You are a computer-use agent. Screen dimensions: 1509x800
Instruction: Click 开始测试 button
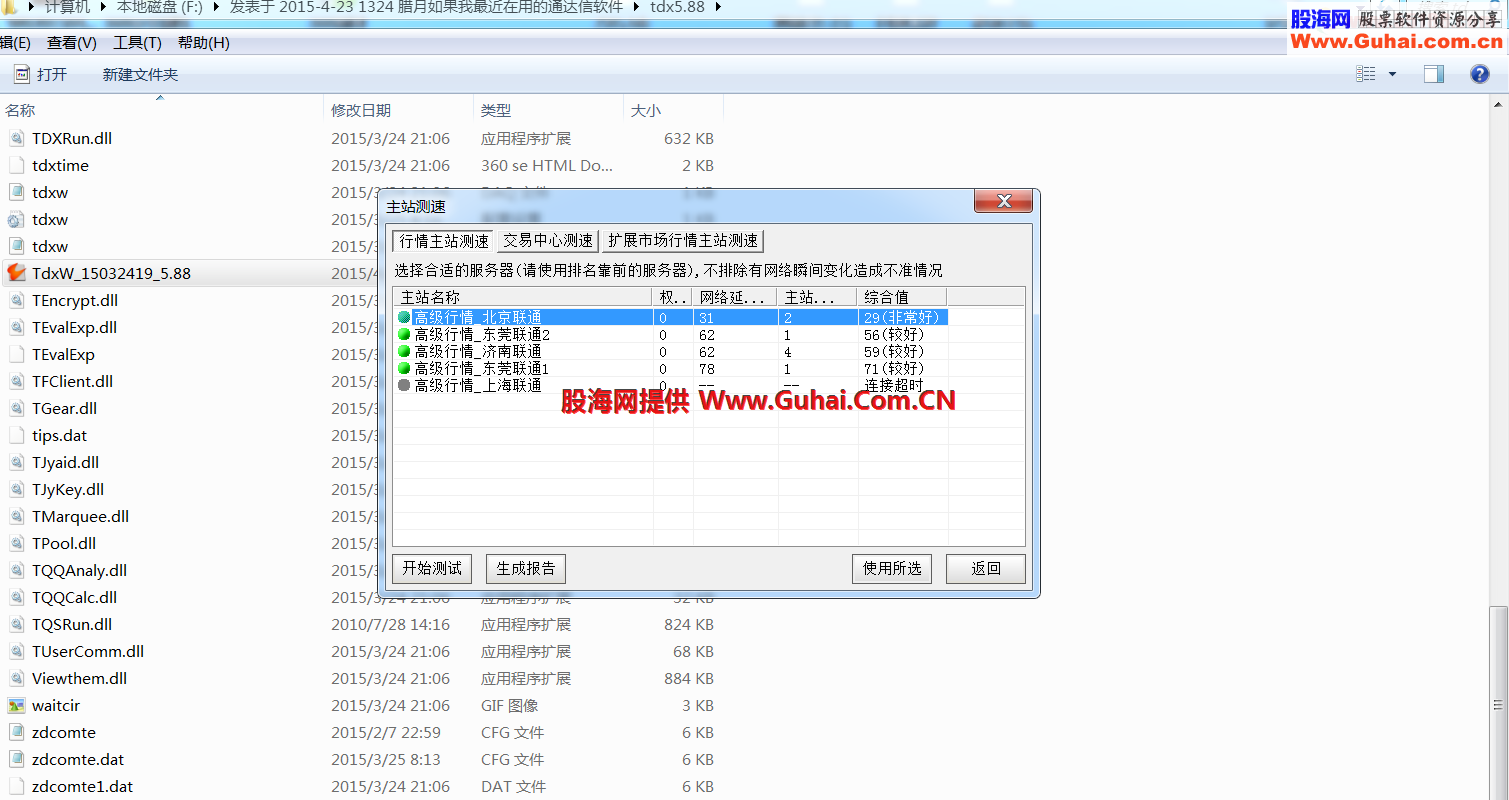(x=432, y=569)
